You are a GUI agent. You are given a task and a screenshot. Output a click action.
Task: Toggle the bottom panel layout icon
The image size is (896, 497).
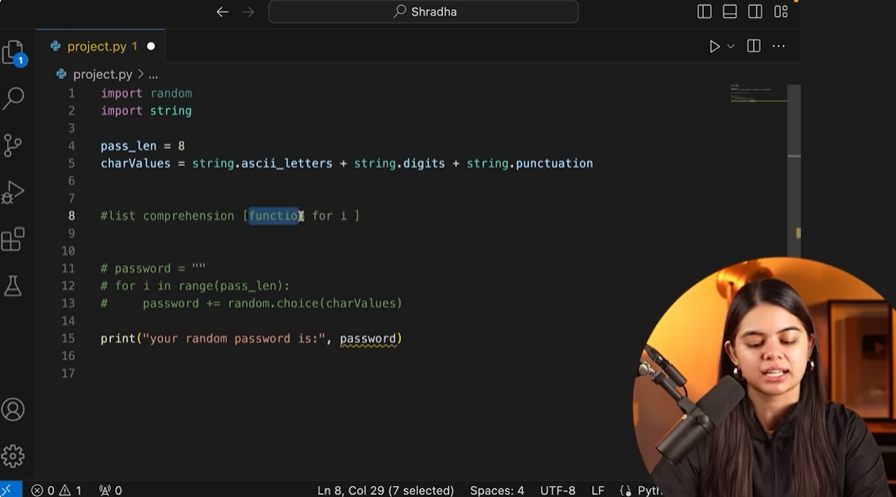coord(730,11)
